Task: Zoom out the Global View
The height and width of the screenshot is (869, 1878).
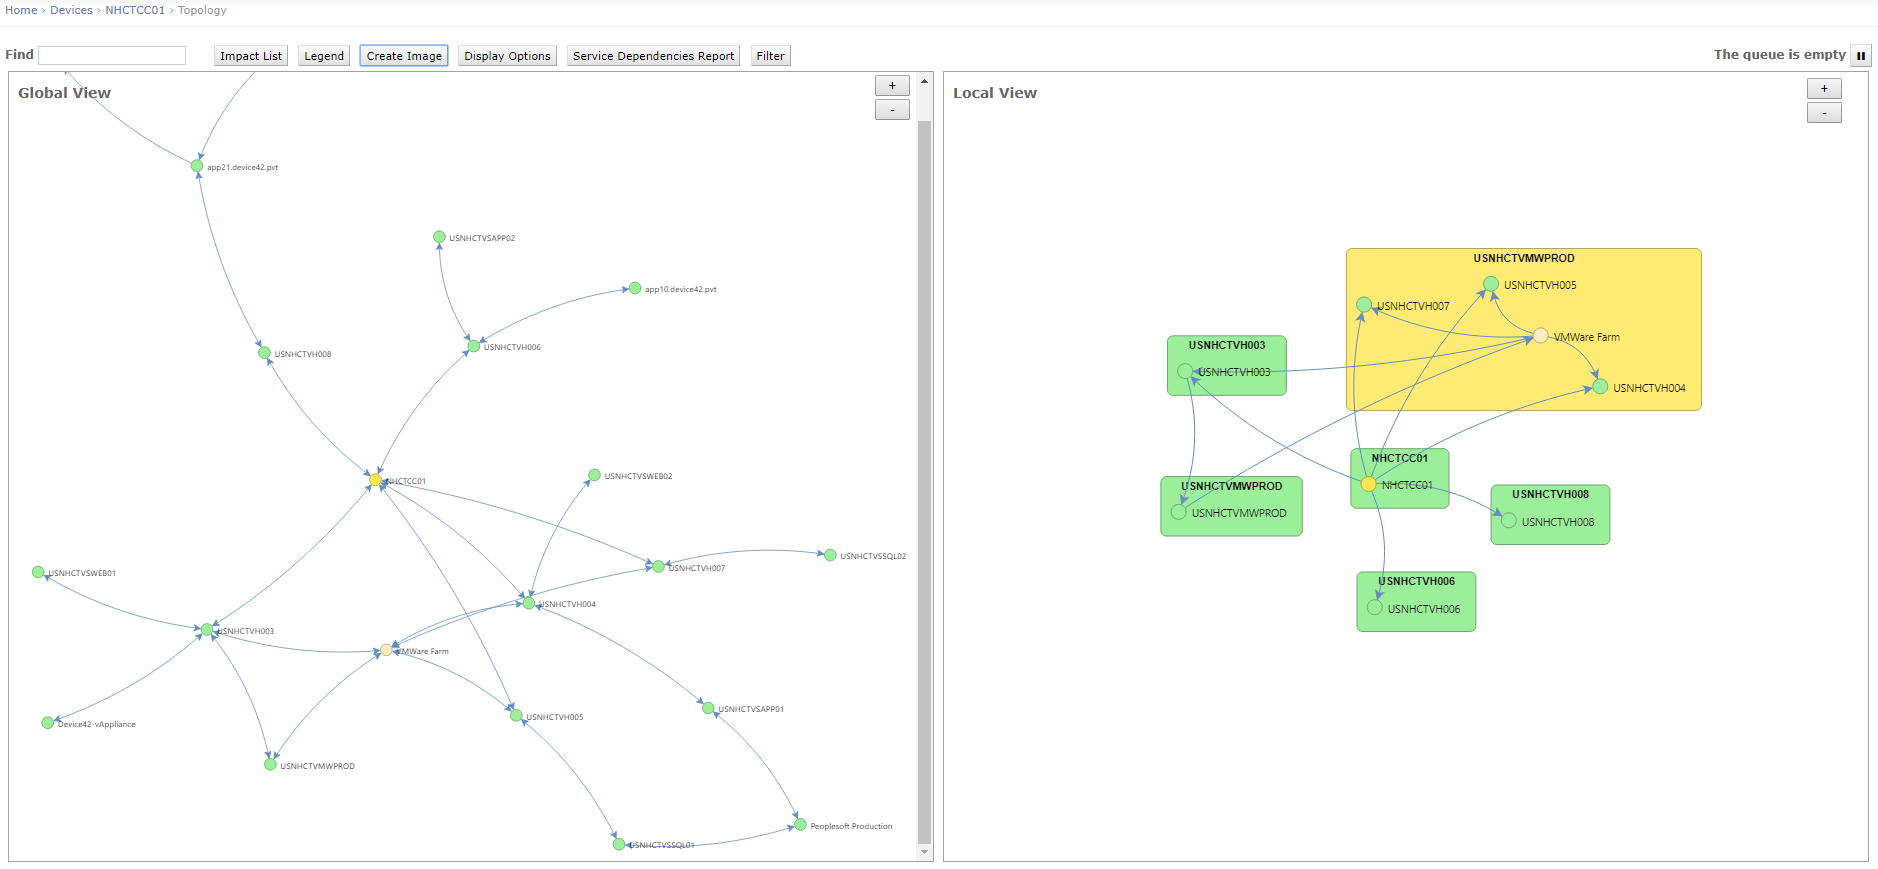Action: (892, 110)
